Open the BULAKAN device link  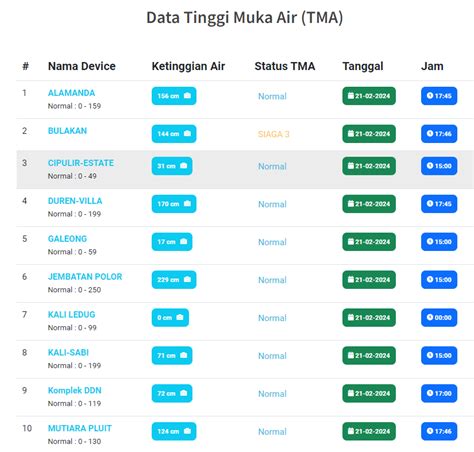tap(67, 131)
